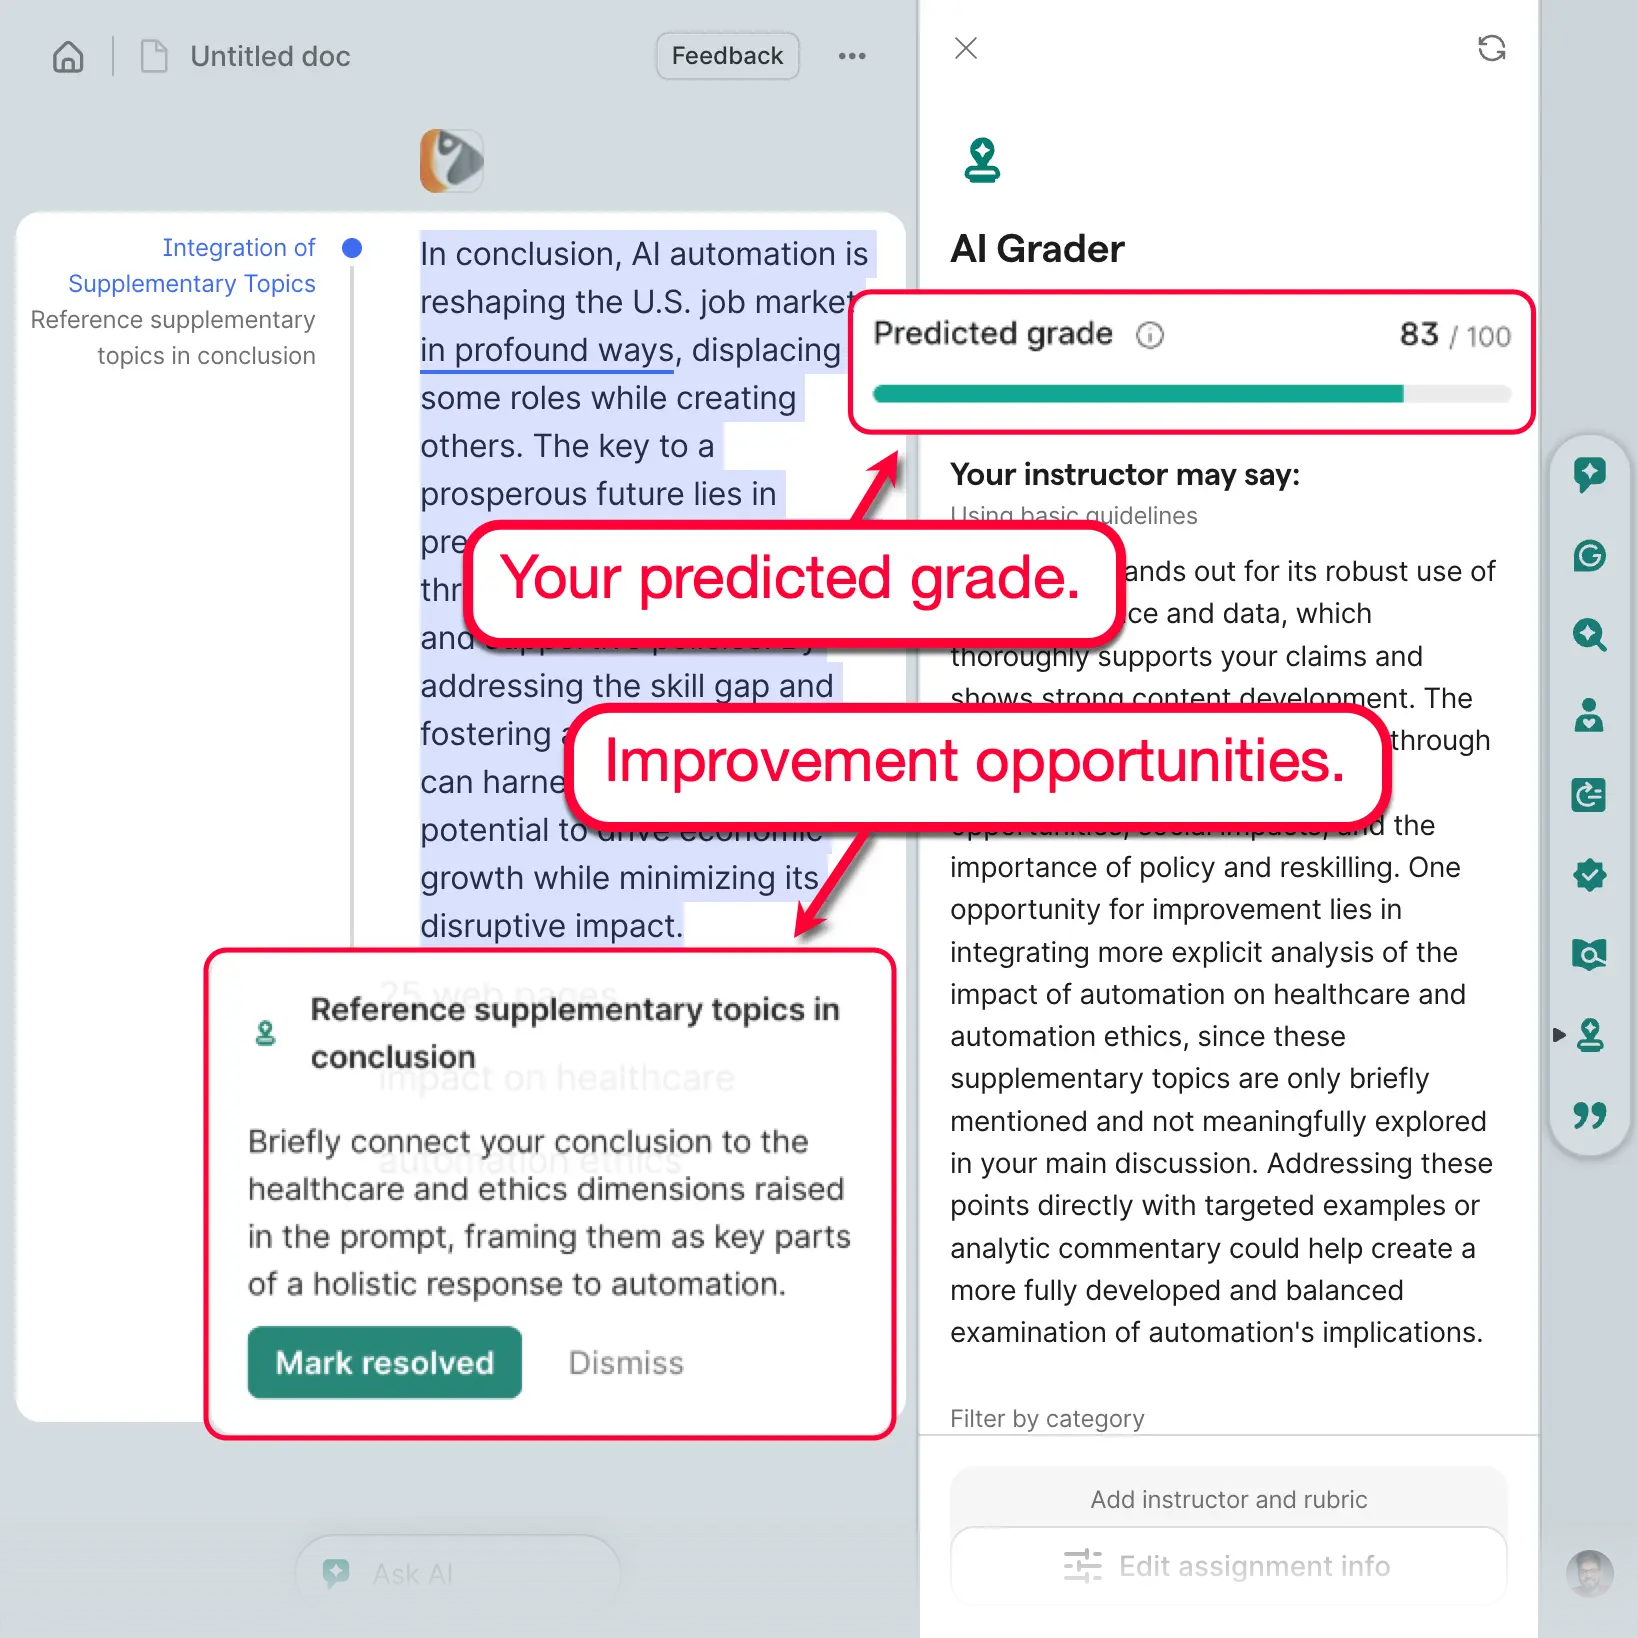Open the three-dot overflow menu
Image resolution: width=1638 pixels, height=1638 pixels.
(x=852, y=56)
